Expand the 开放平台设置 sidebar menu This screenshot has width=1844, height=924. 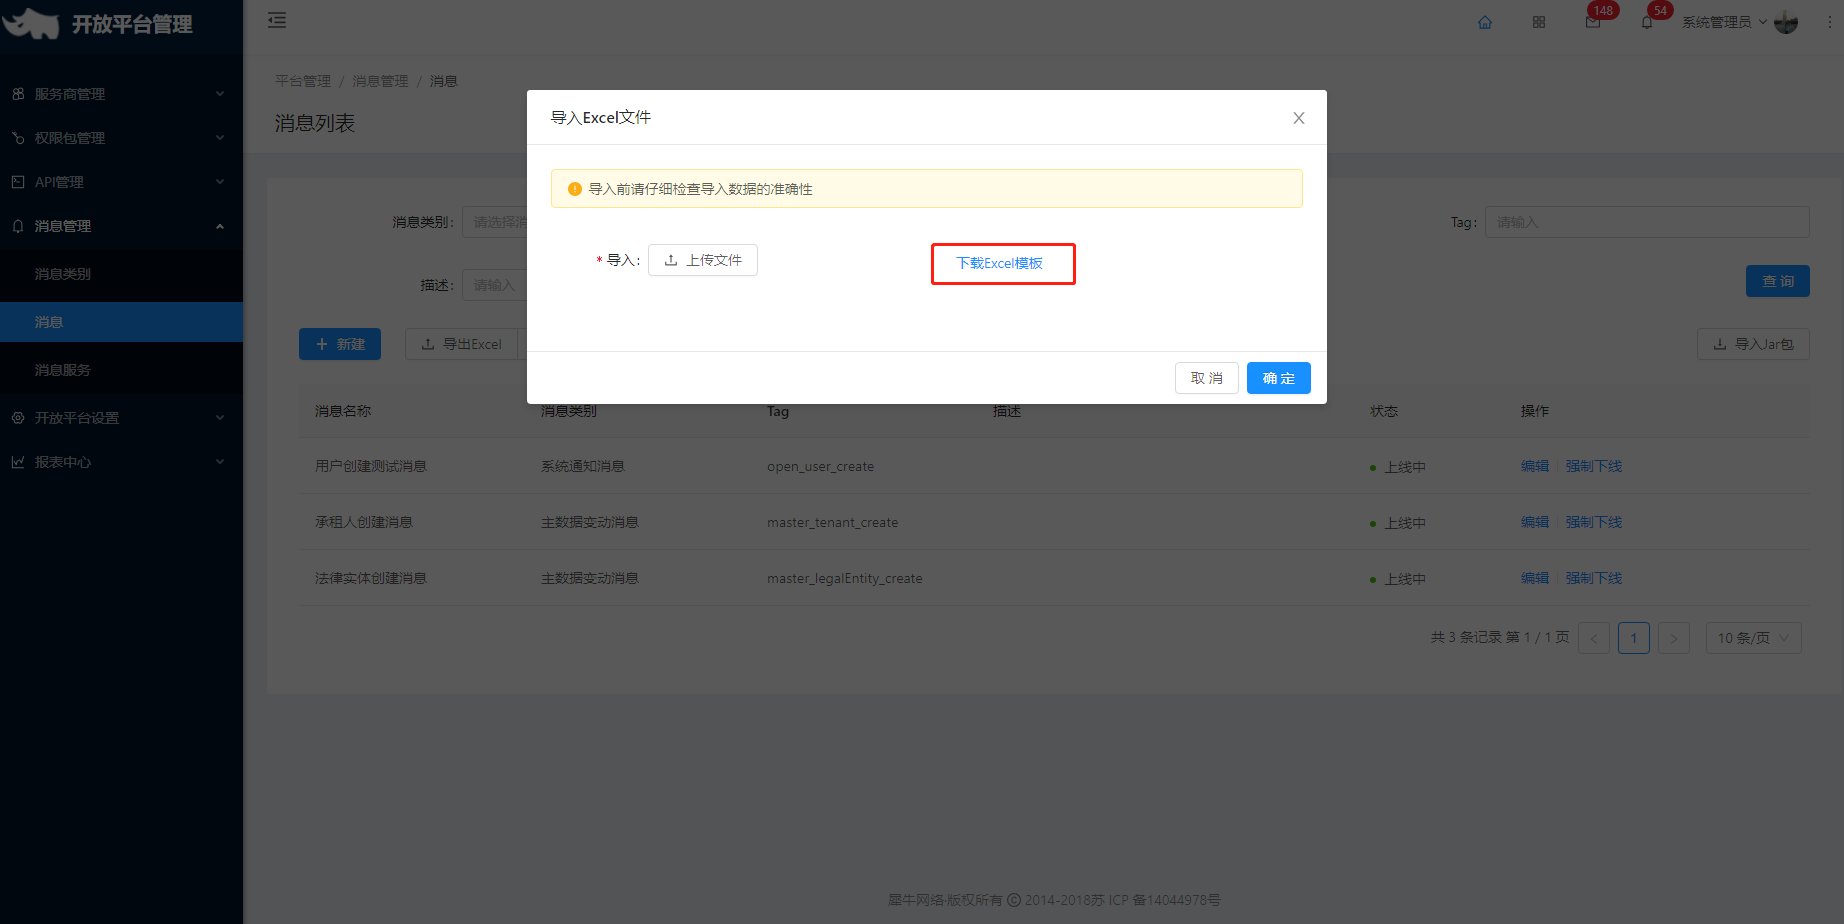tap(121, 418)
